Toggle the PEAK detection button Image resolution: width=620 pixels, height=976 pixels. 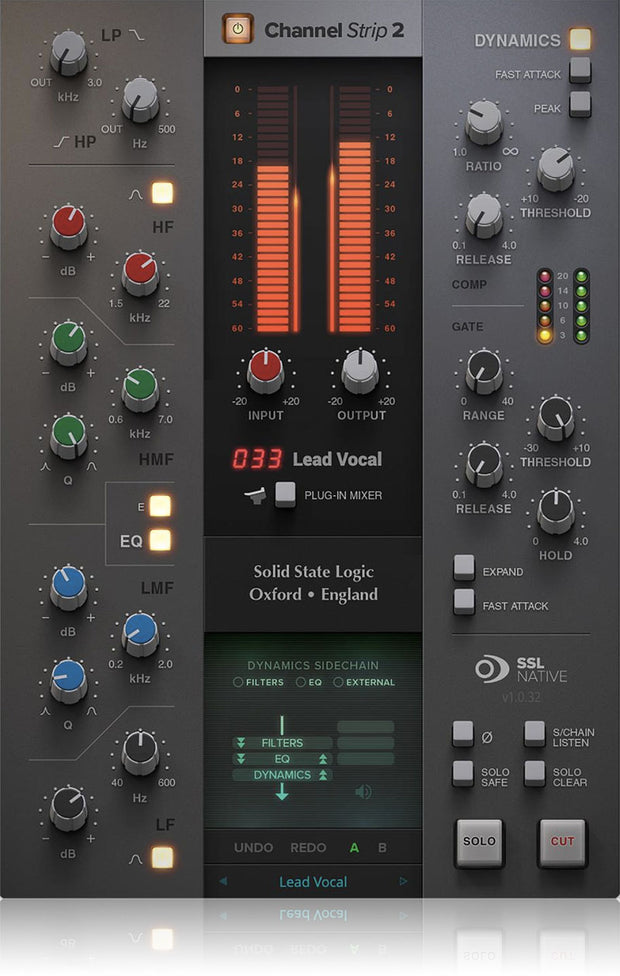pyautogui.click(x=580, y=103)
